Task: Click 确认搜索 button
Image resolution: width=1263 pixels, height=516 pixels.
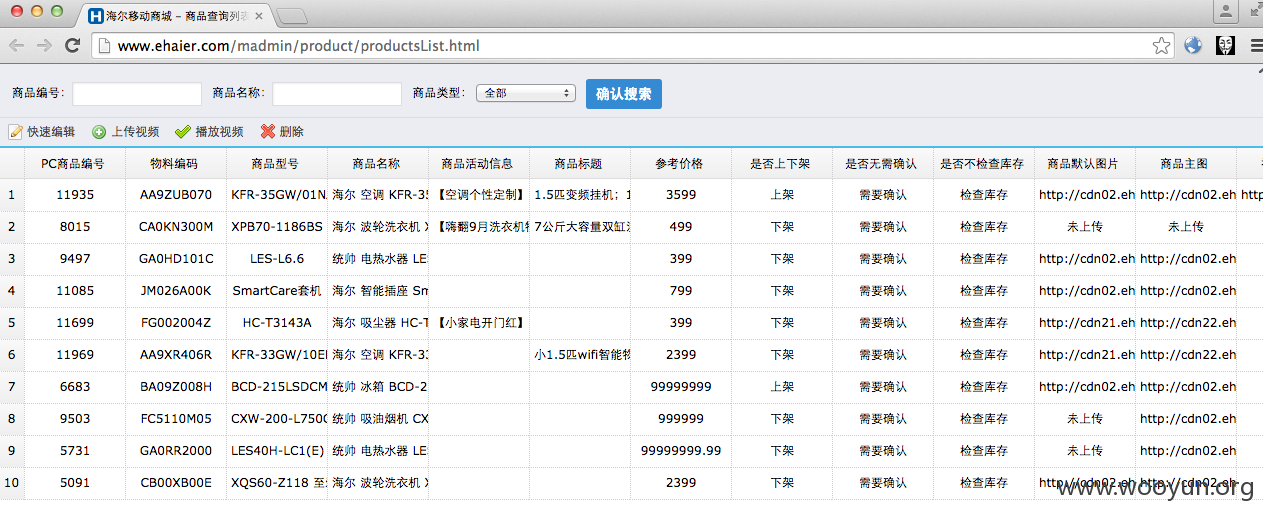Action: 624,94
